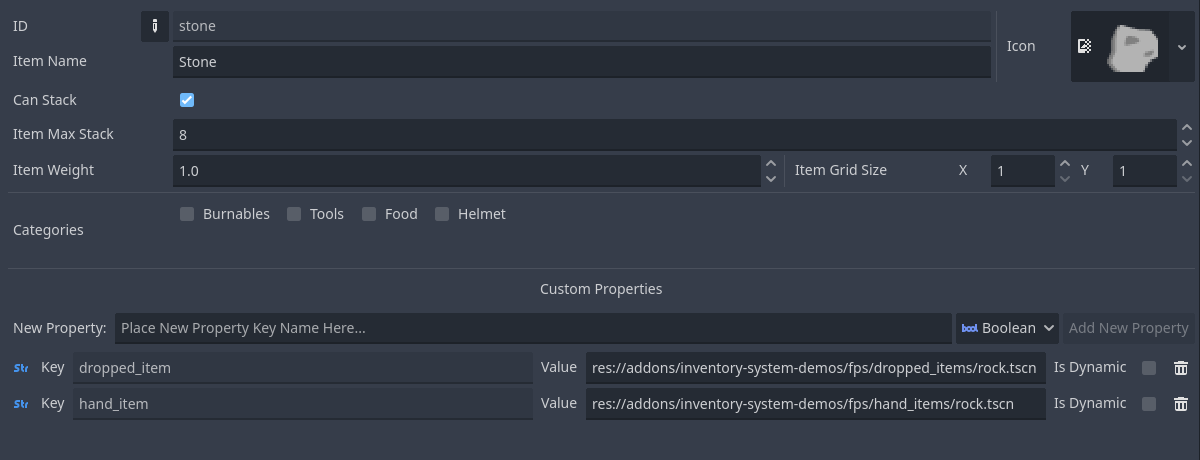Enable the Food category checkbox

tap(369, 214)
